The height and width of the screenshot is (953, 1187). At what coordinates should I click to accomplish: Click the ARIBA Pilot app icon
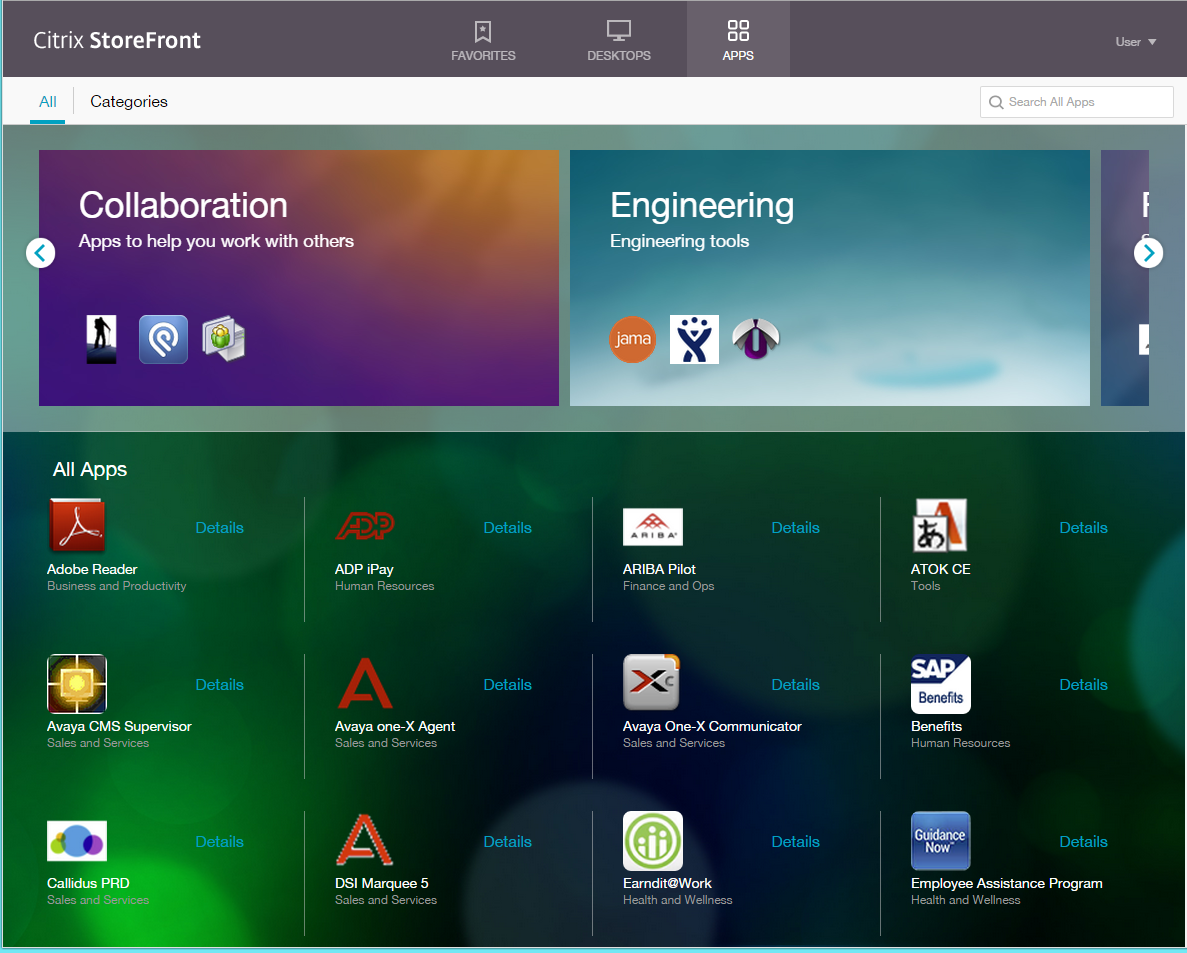pos(652,526)
